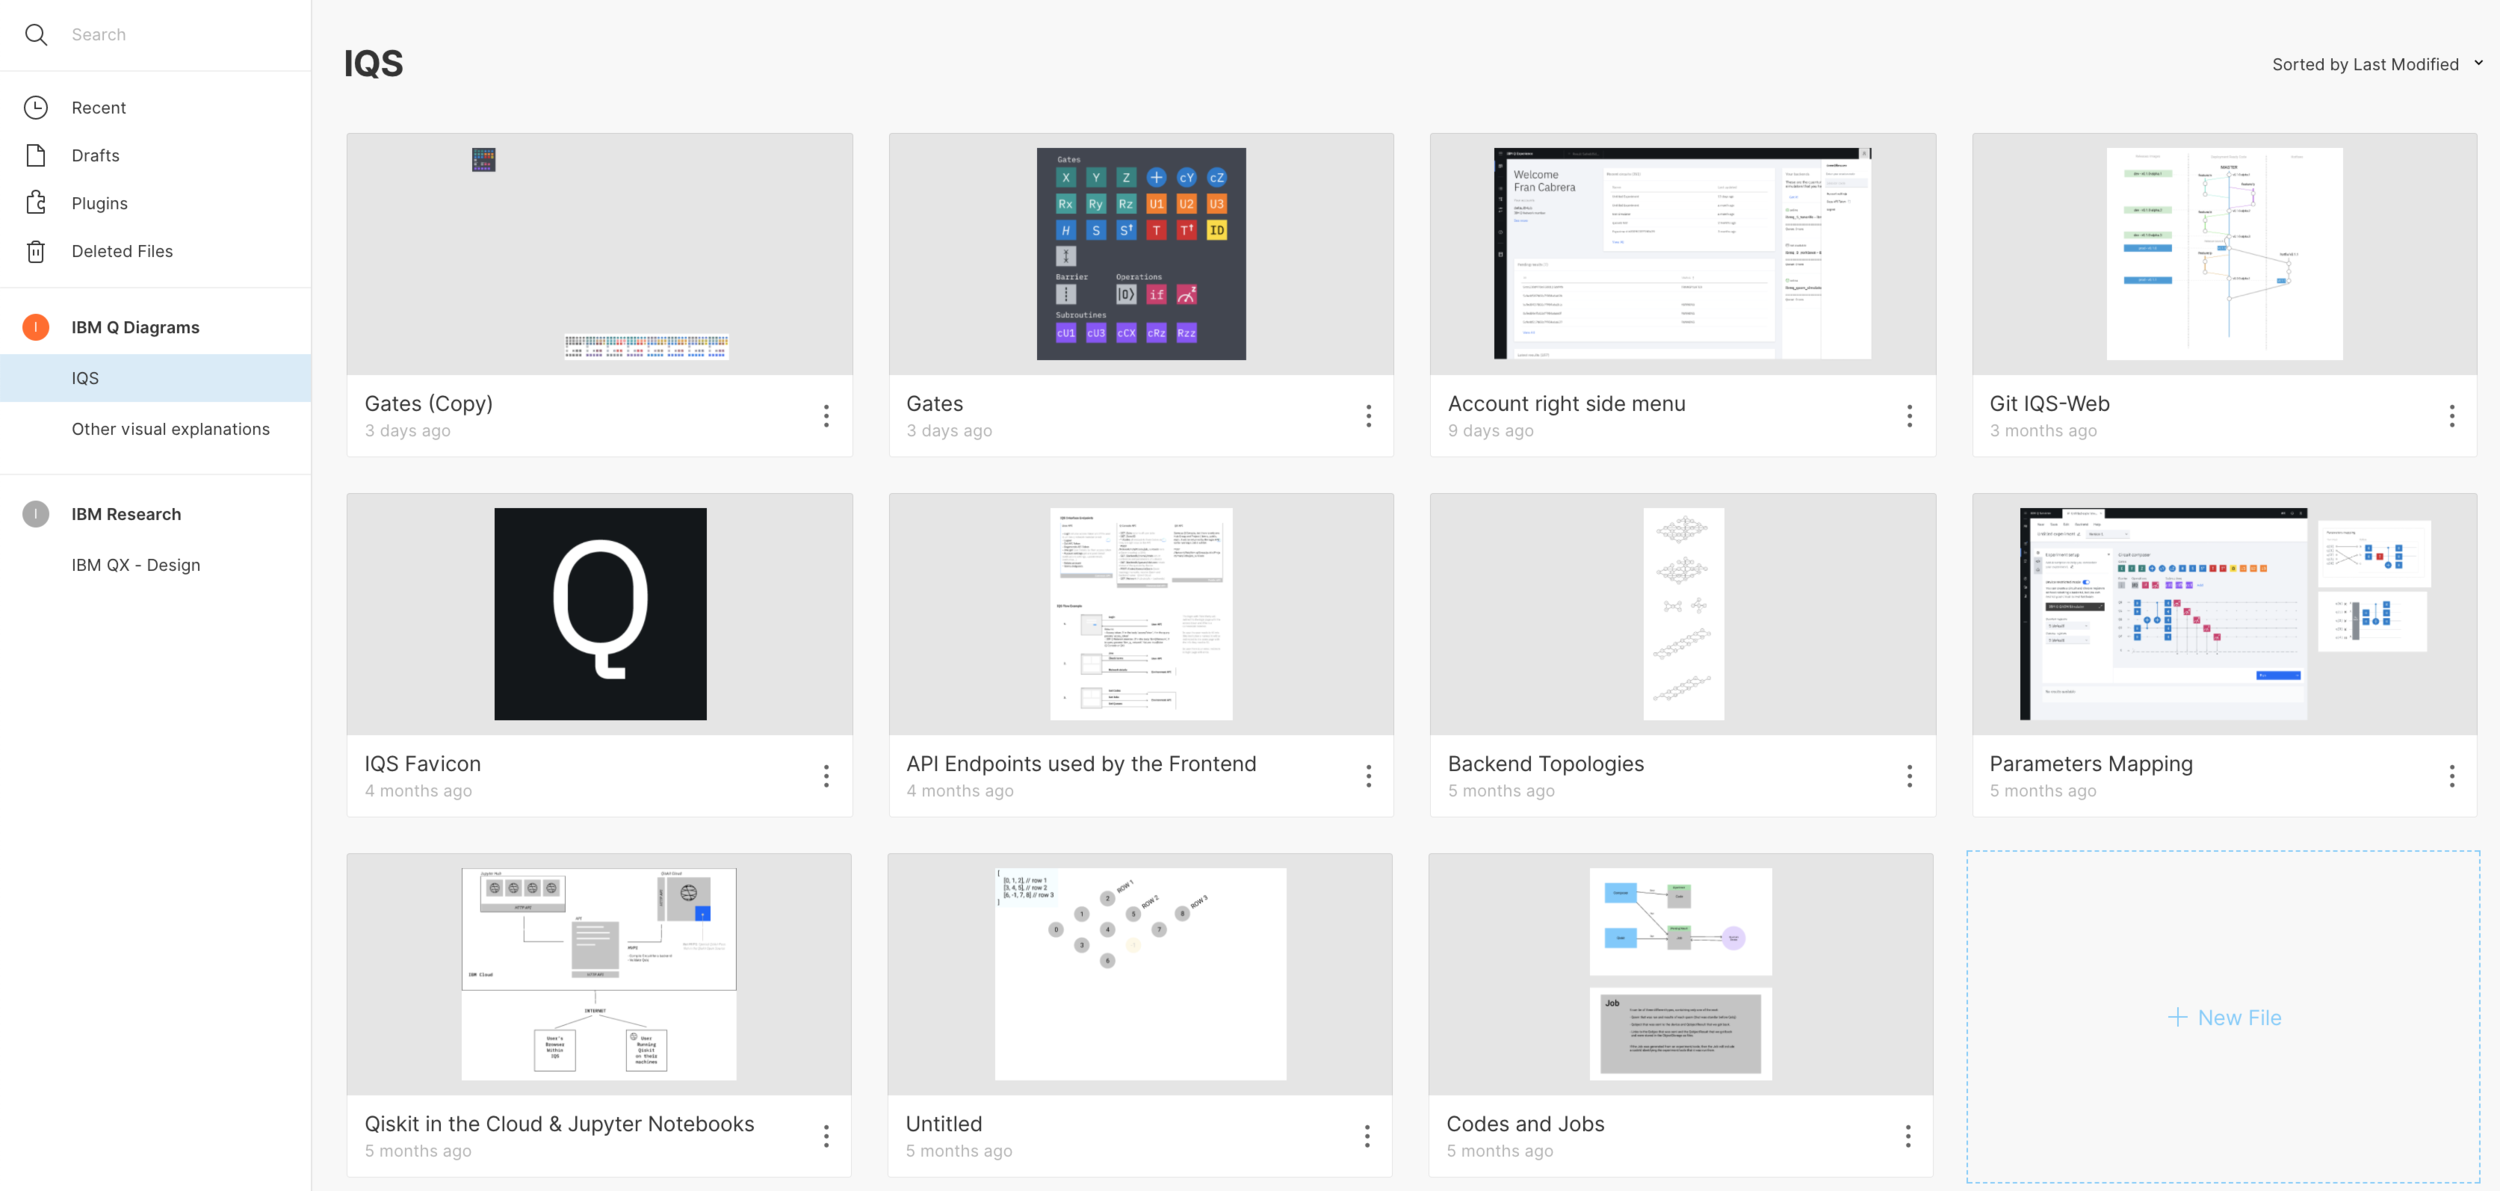Click the gray IBM Research avatar
Screen dimensions: 2500x1191
click(36, 514)
